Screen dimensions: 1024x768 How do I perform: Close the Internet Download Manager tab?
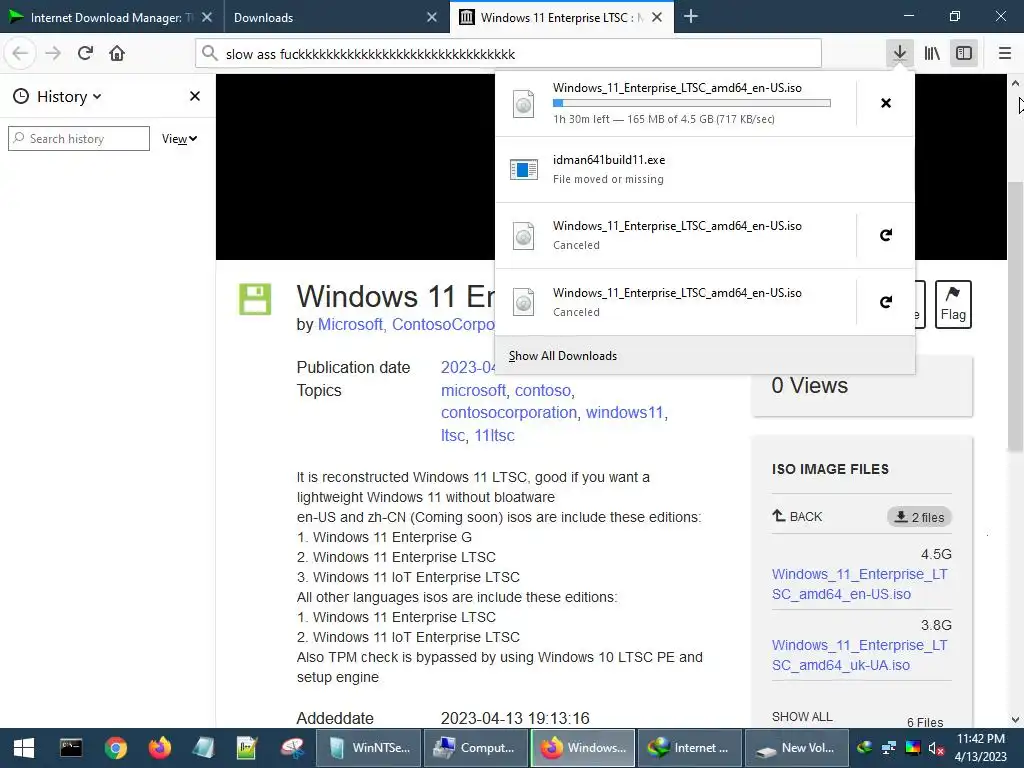(x=207, y=17)
